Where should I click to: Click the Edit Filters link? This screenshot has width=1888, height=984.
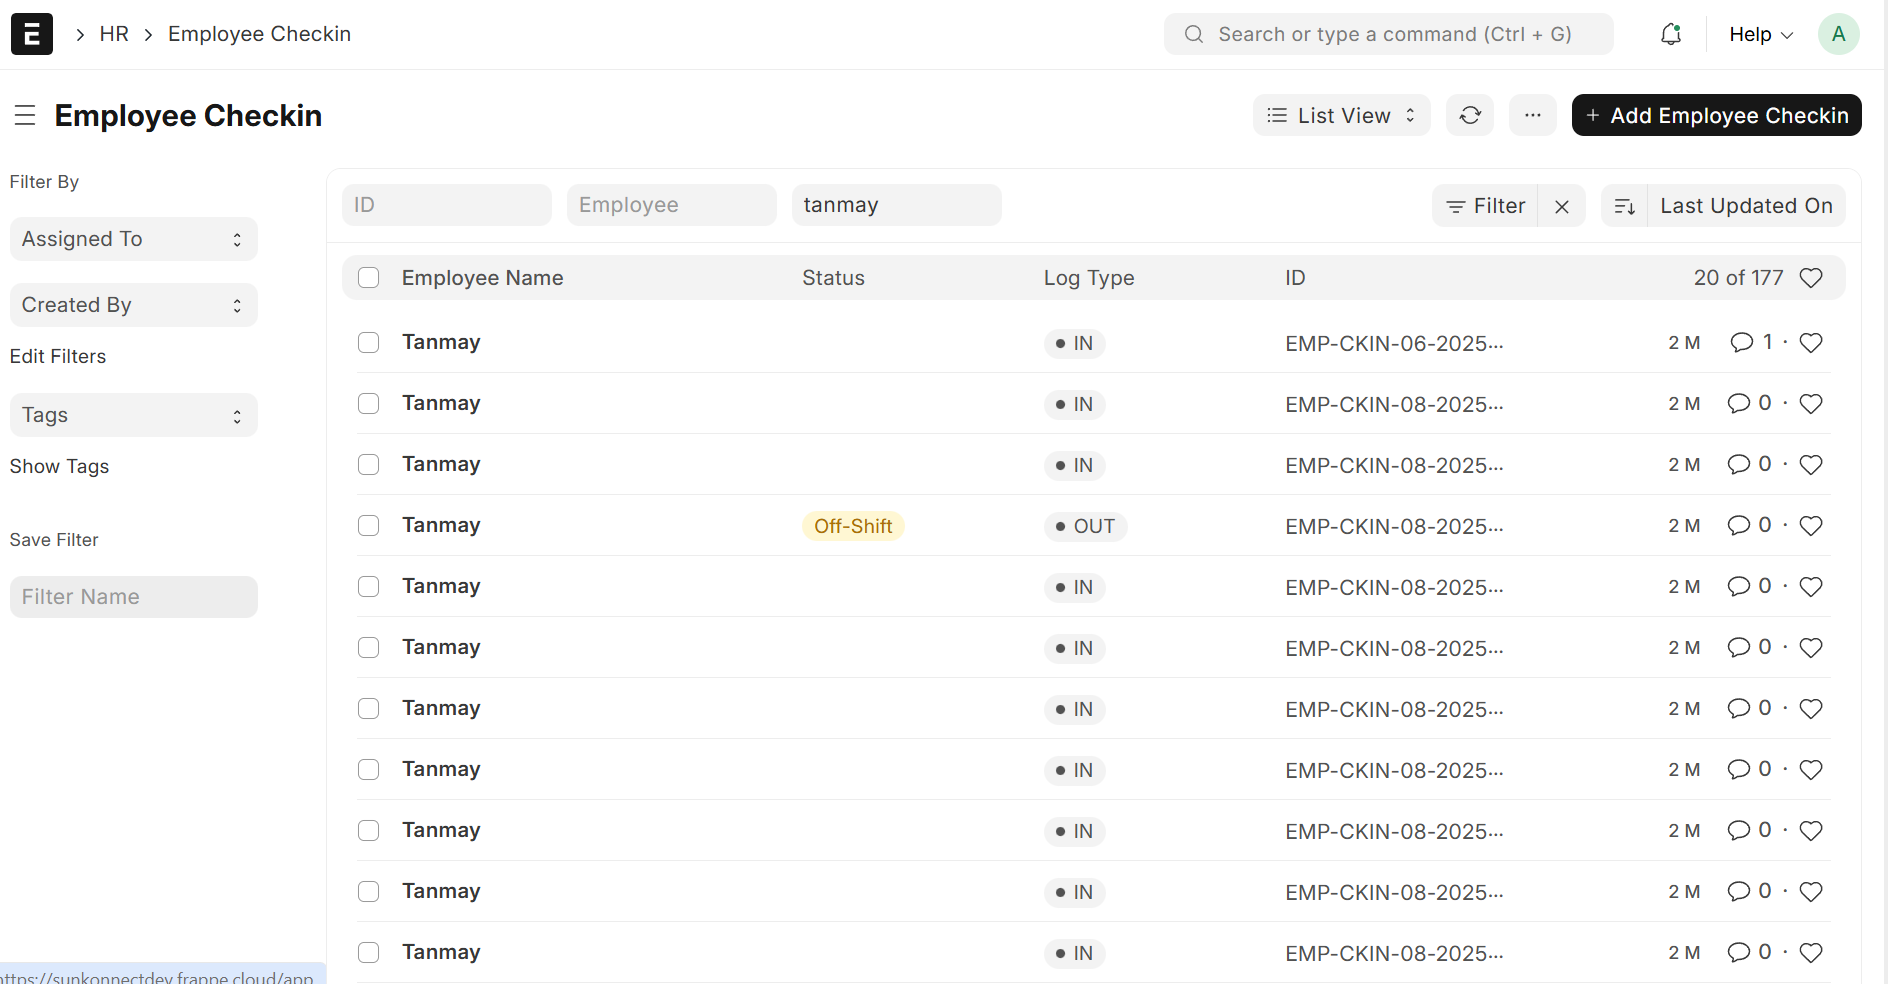[58, 356]
